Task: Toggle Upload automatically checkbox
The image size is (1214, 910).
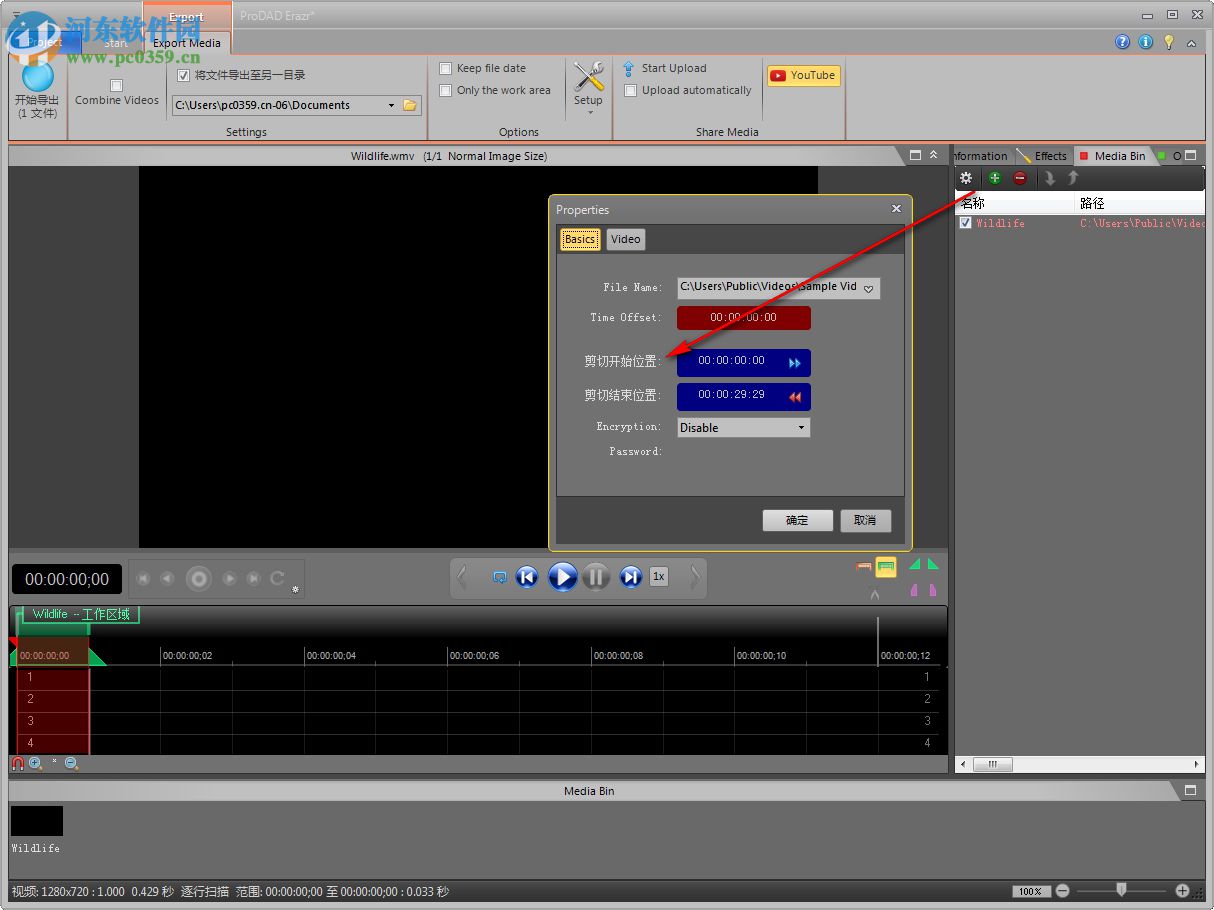Action: pos(631,91)
